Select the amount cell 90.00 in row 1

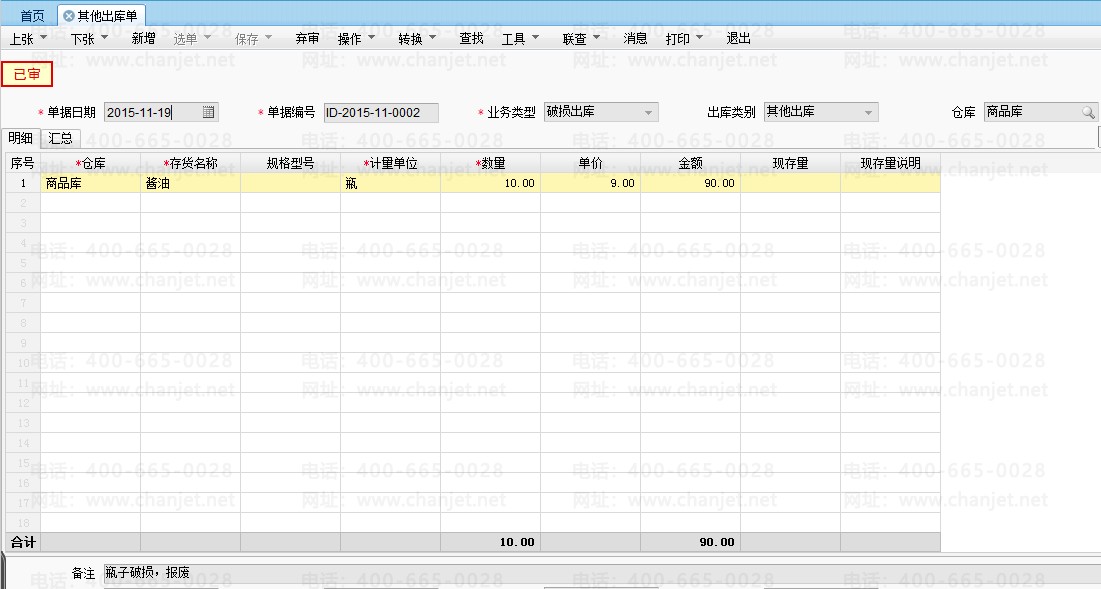690,183
